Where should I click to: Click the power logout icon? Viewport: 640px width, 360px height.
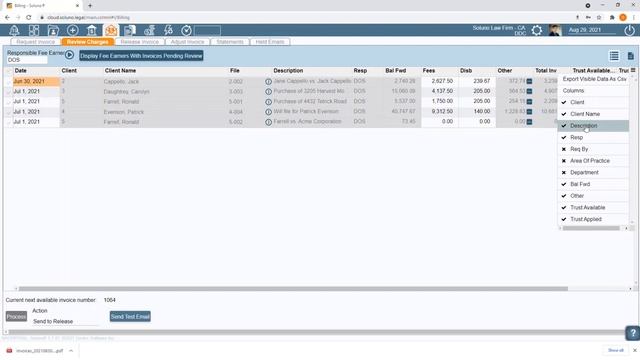[629, 30]
